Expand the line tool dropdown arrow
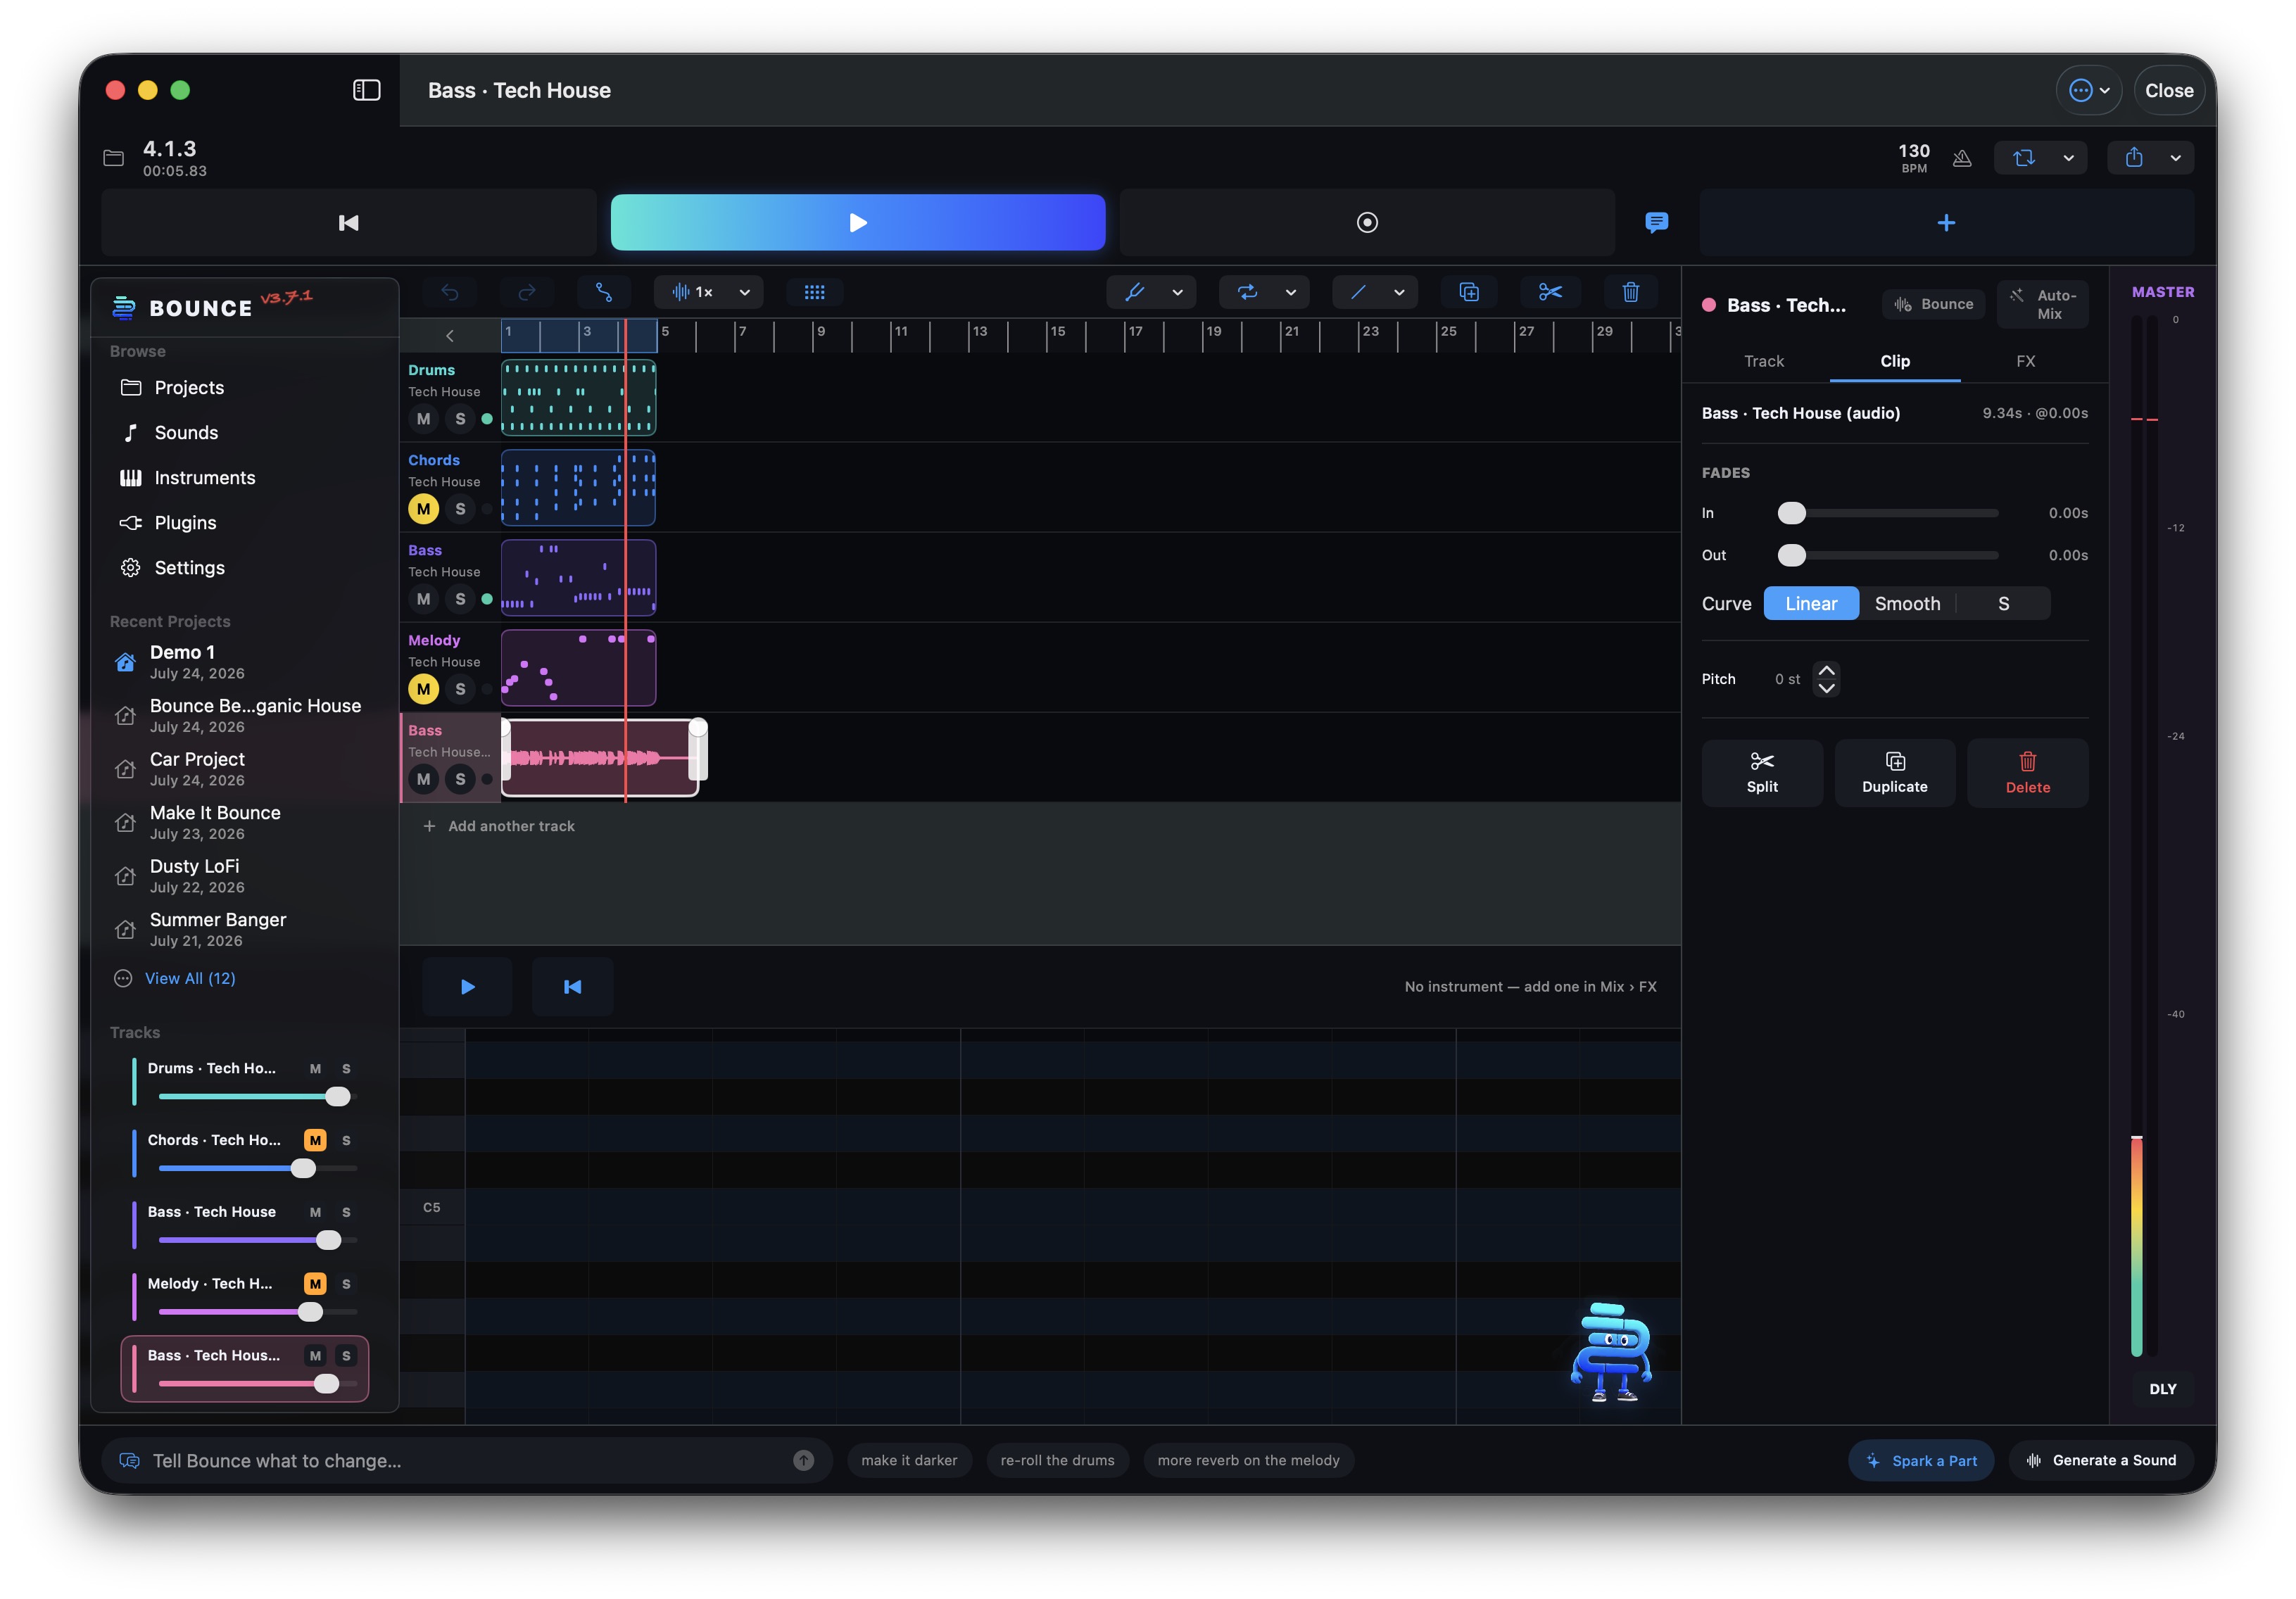The width and height of the screenshot is (2296, 1599). (1398, 292)
